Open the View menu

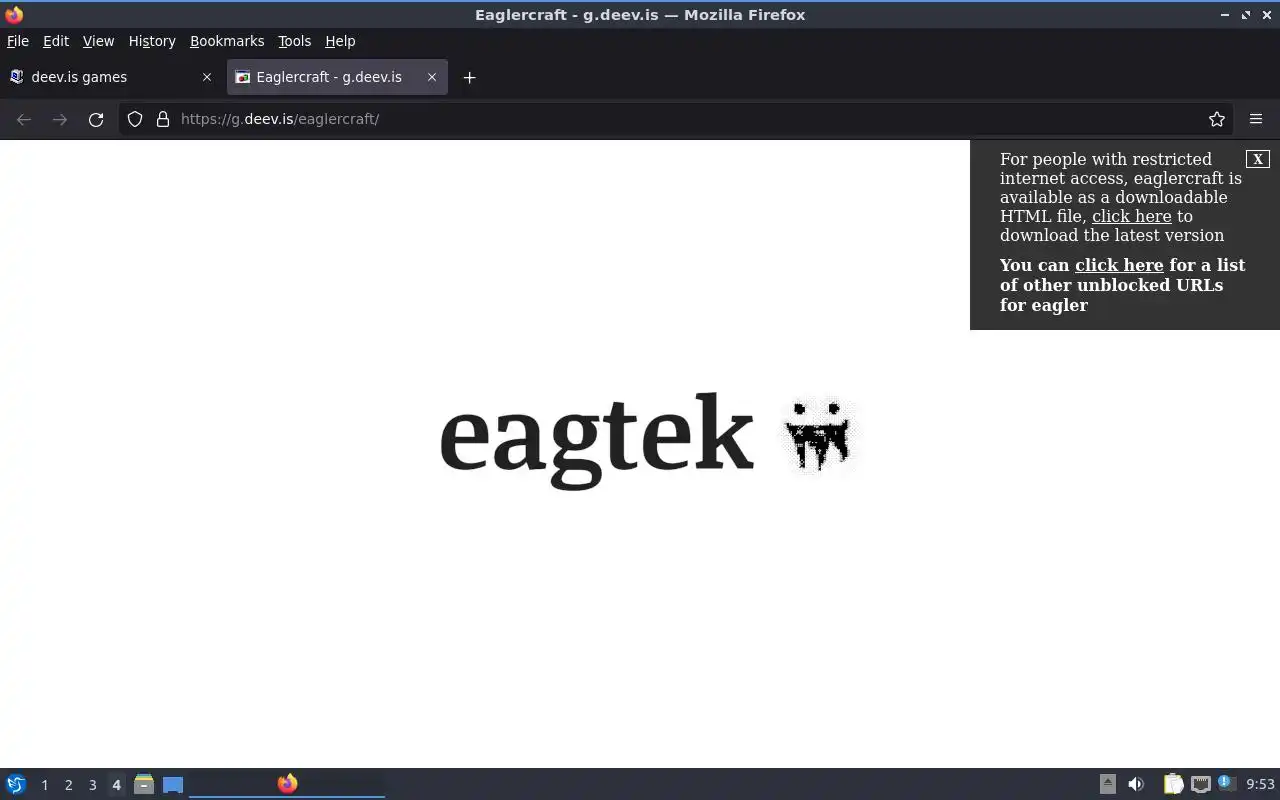point(98,41)
